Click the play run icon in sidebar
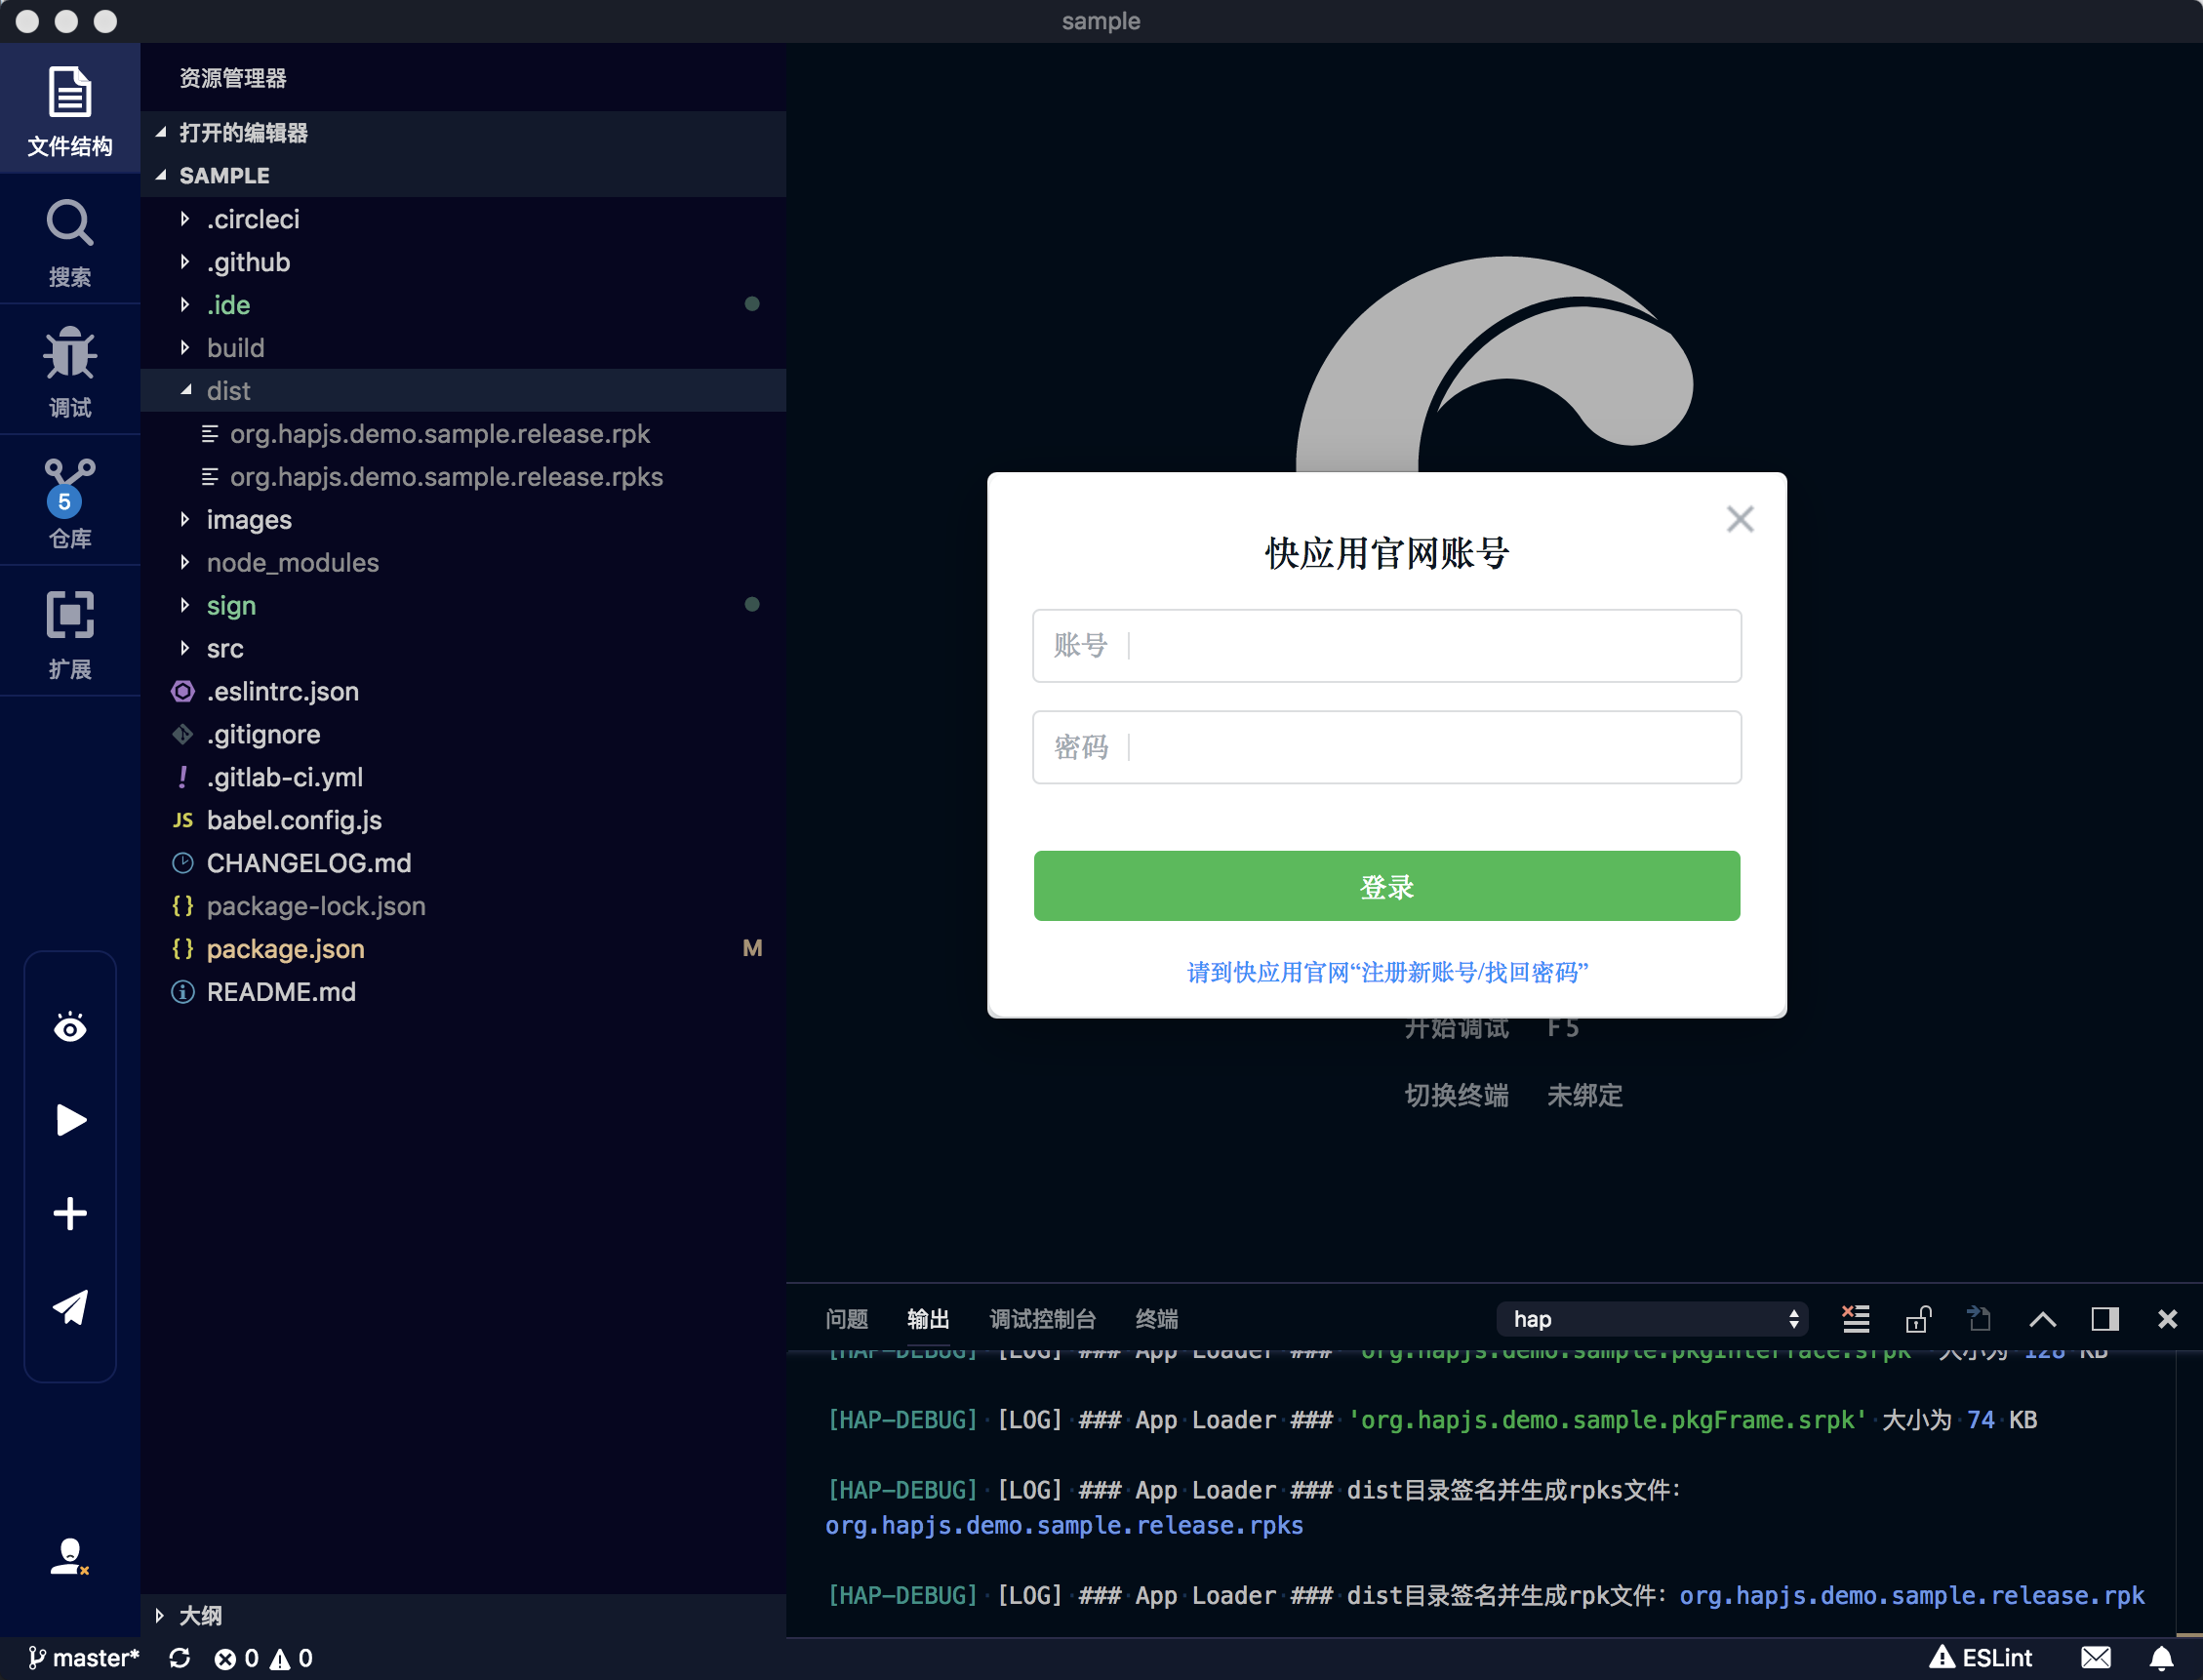 tap(70, 1120)
